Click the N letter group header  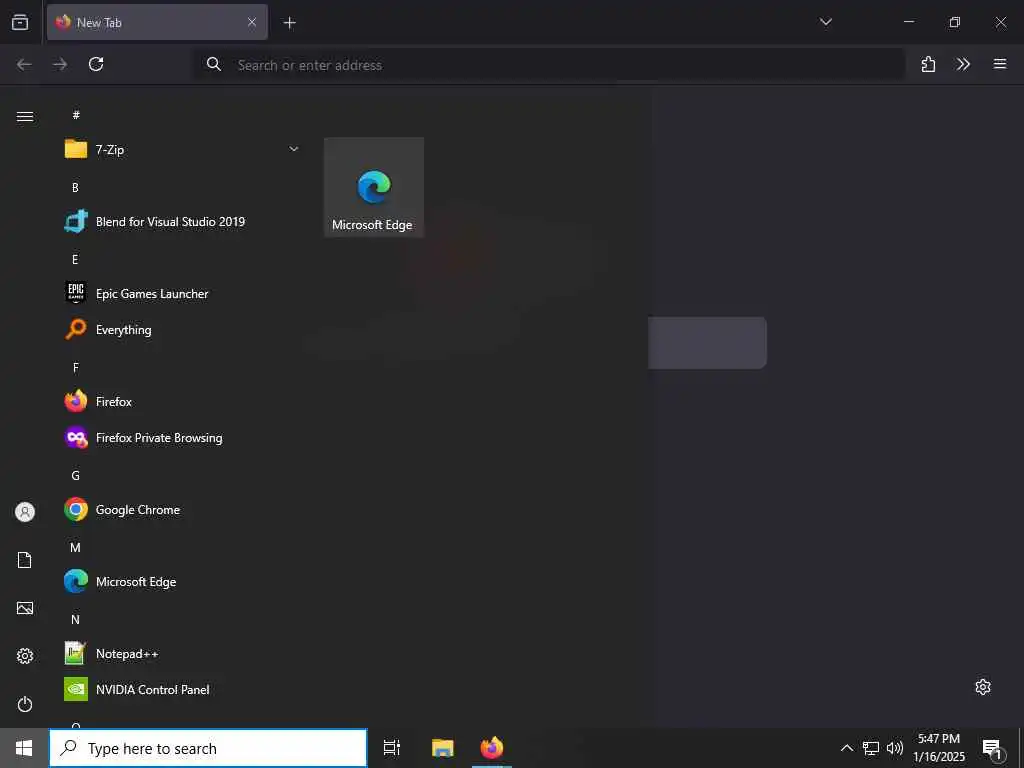(75, 619)
